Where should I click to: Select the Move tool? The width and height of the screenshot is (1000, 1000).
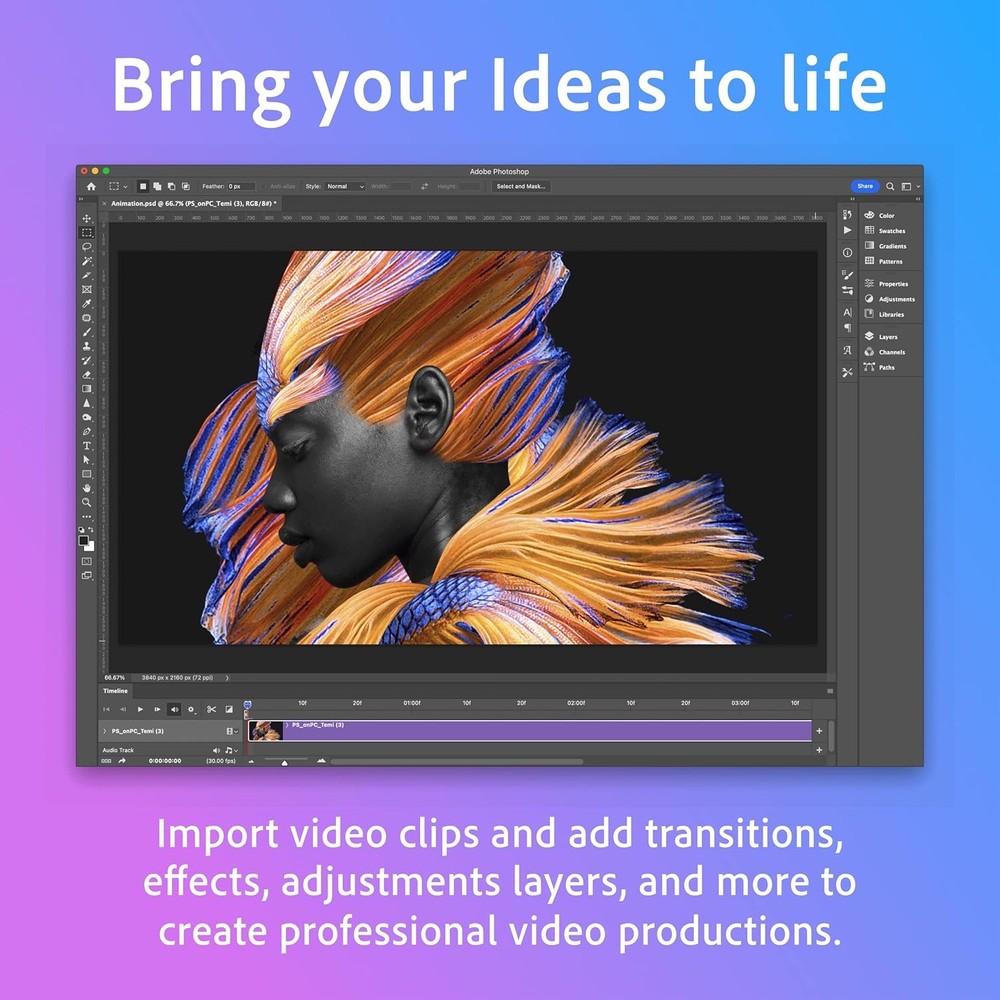87,220
